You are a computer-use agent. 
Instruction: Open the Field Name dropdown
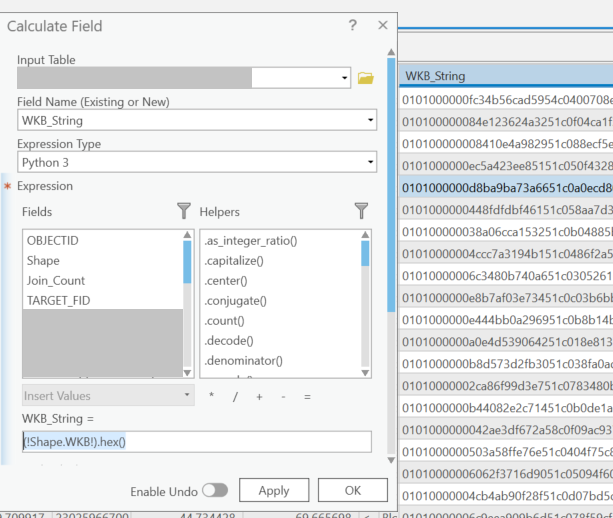pos(371,121)
